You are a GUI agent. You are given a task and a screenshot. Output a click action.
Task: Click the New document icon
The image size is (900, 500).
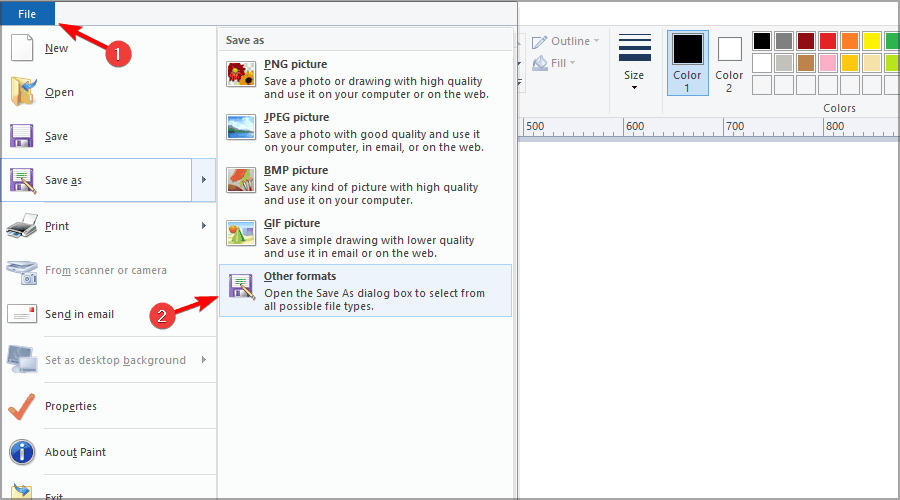click(22, 48)
